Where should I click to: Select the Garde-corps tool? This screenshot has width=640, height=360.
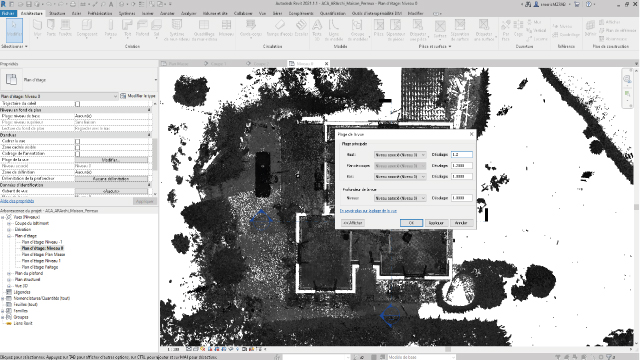coord(251,29)
